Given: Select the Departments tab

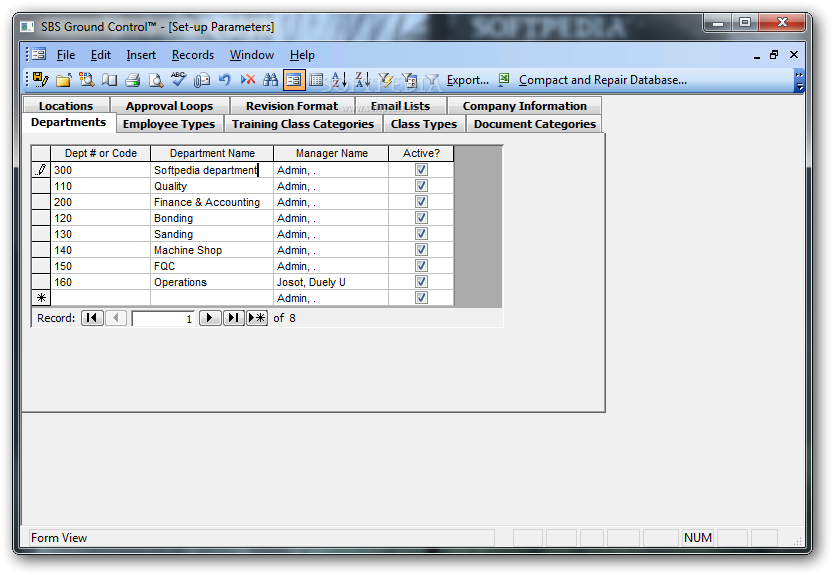Looking at the screenshot, I should 69,122.
